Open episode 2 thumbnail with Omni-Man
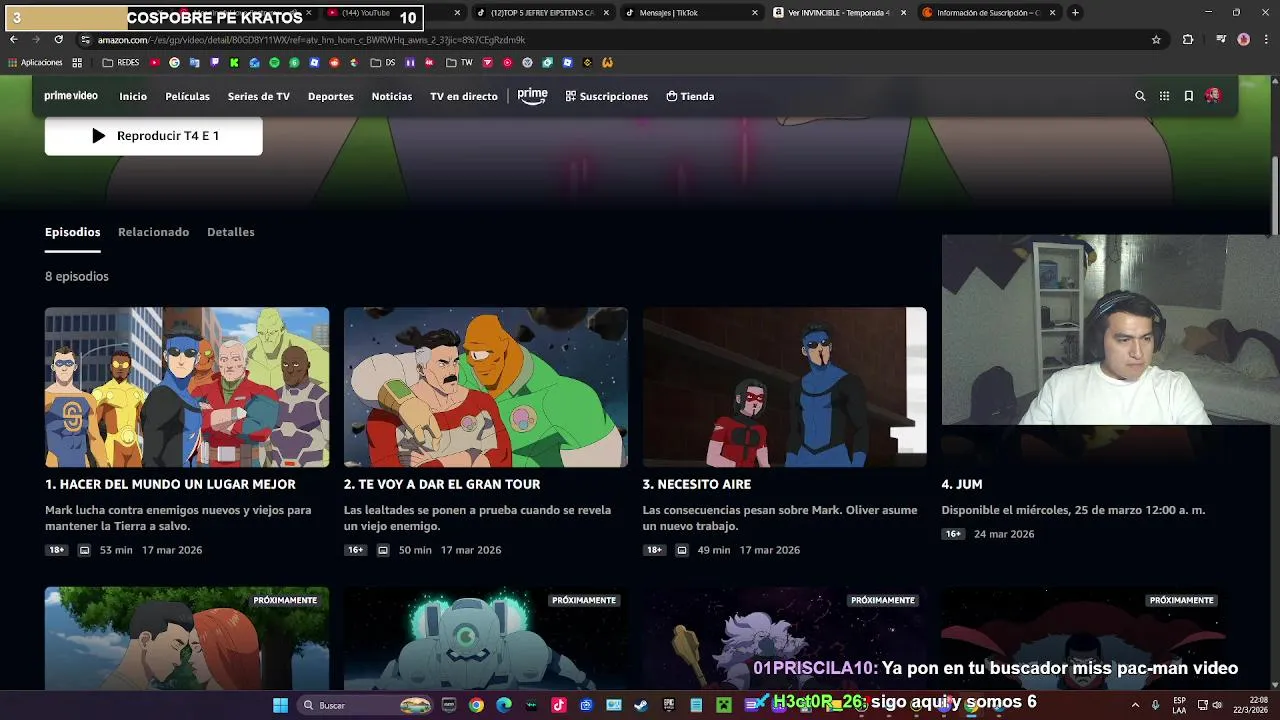 [x=486, y=387]
